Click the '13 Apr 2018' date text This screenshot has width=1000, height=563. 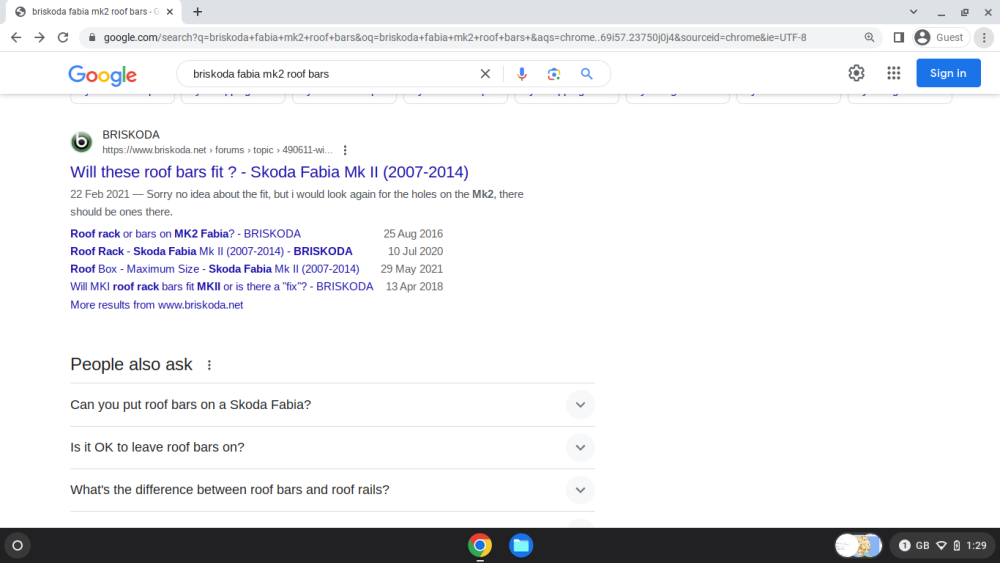pyautogui.click(x=415, y=287)
